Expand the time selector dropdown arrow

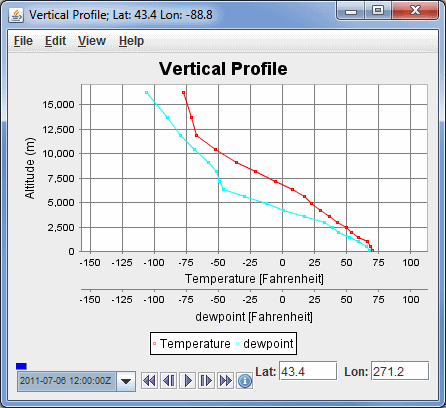click(126, 381)
